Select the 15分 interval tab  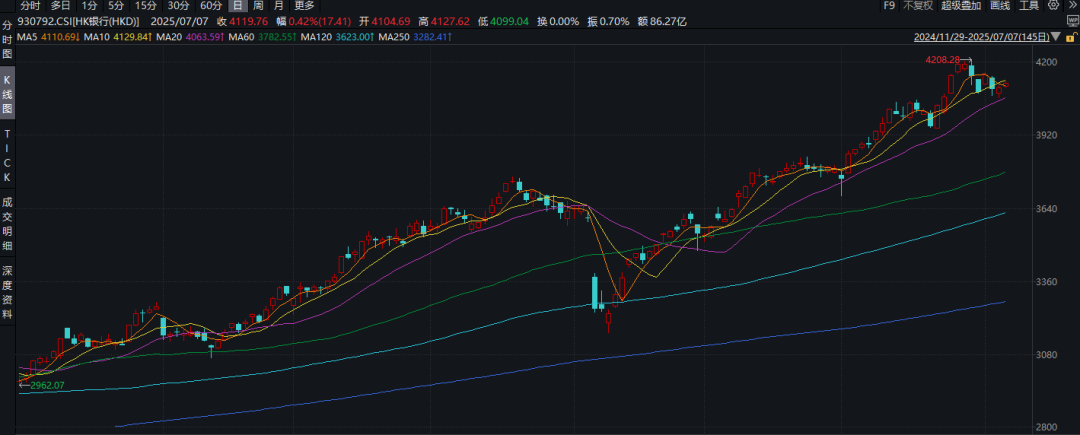coord(146,6)
